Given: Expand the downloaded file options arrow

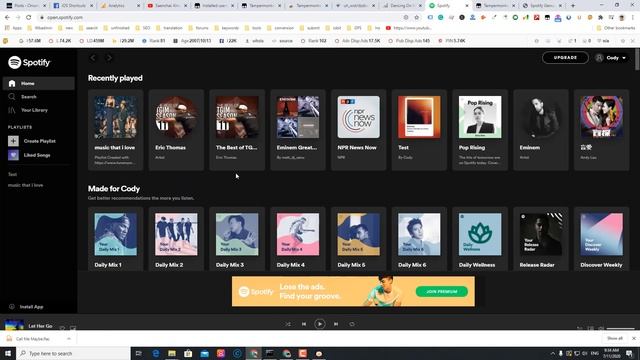Looking at the screenshot, I should click(x=69, y=339).
